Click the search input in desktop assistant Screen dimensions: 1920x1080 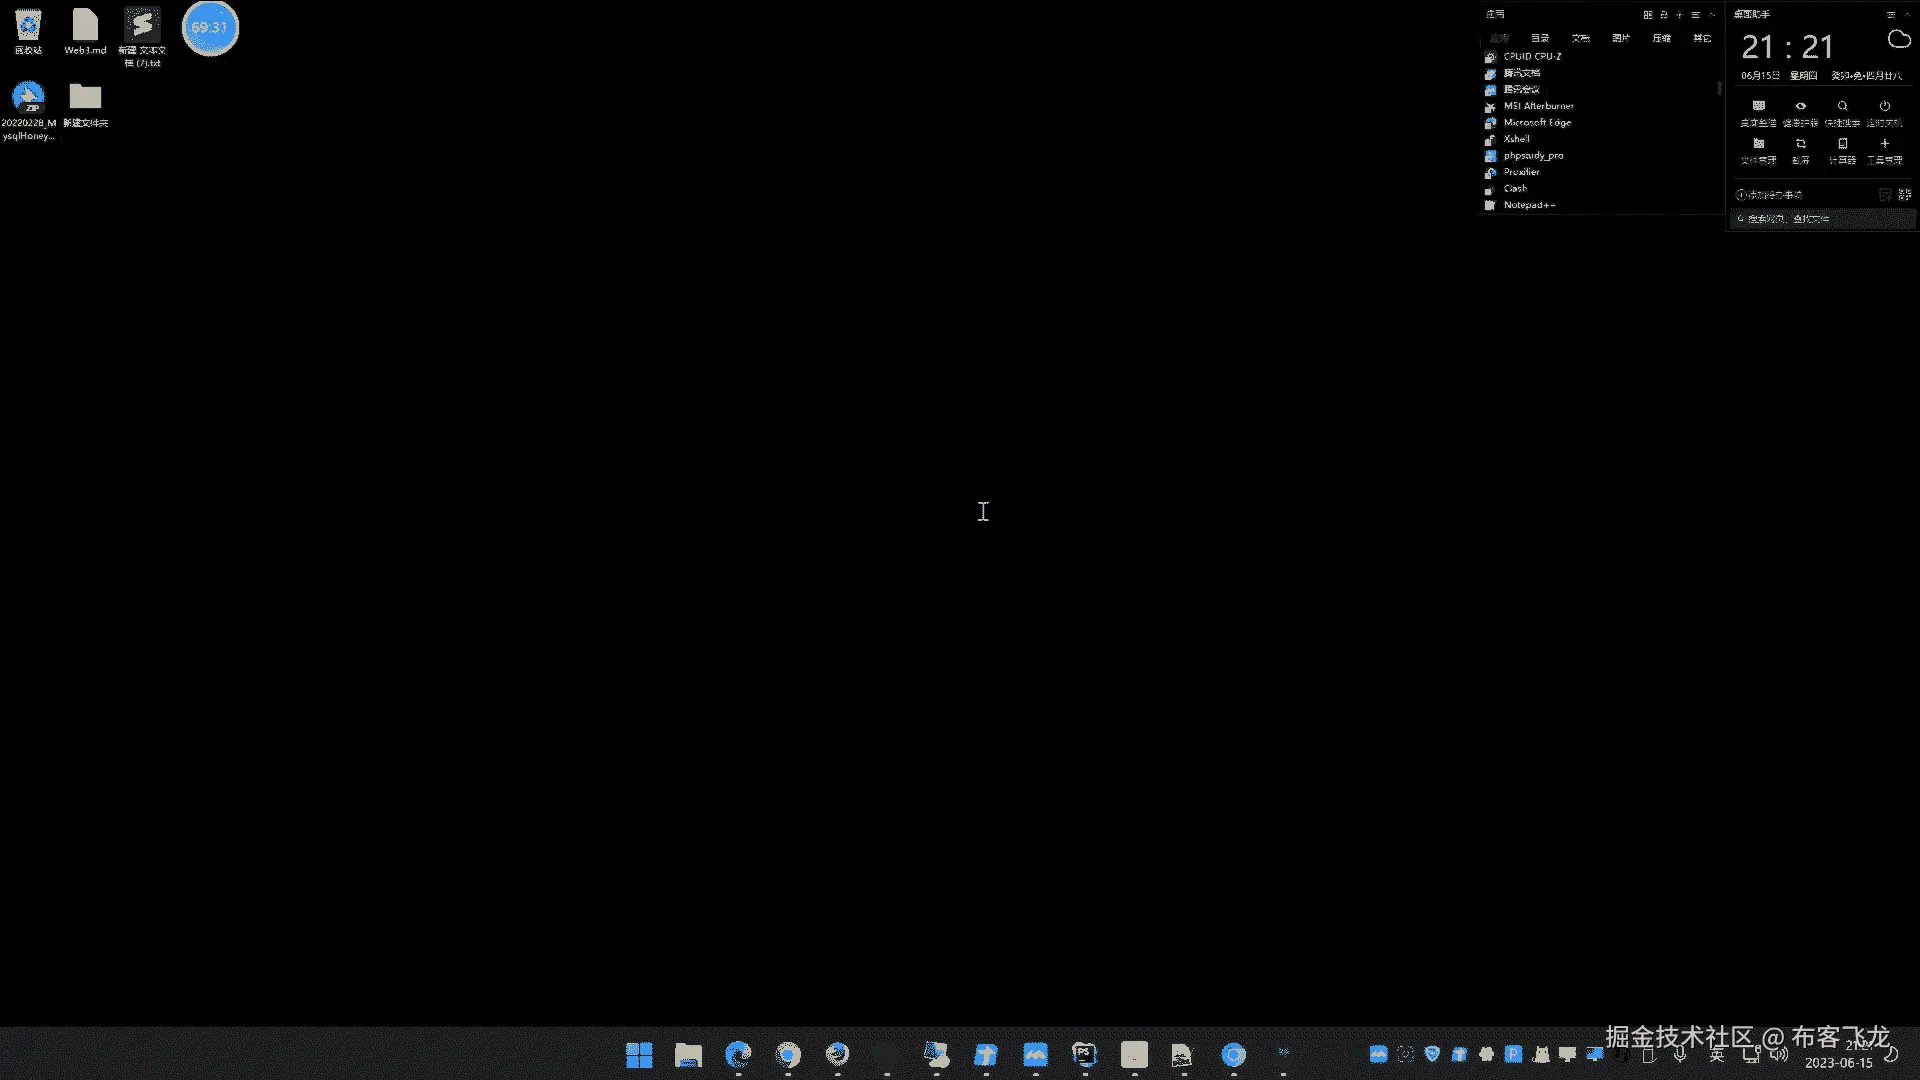pos(1820,219)
